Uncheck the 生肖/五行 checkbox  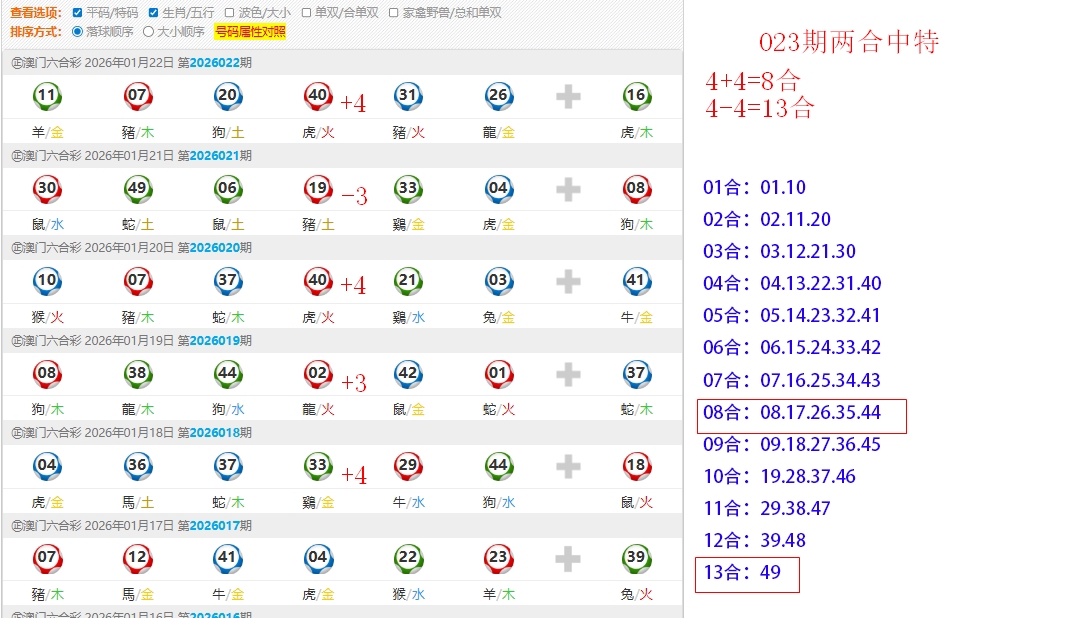pyautogui.click(x=153, y=13)
